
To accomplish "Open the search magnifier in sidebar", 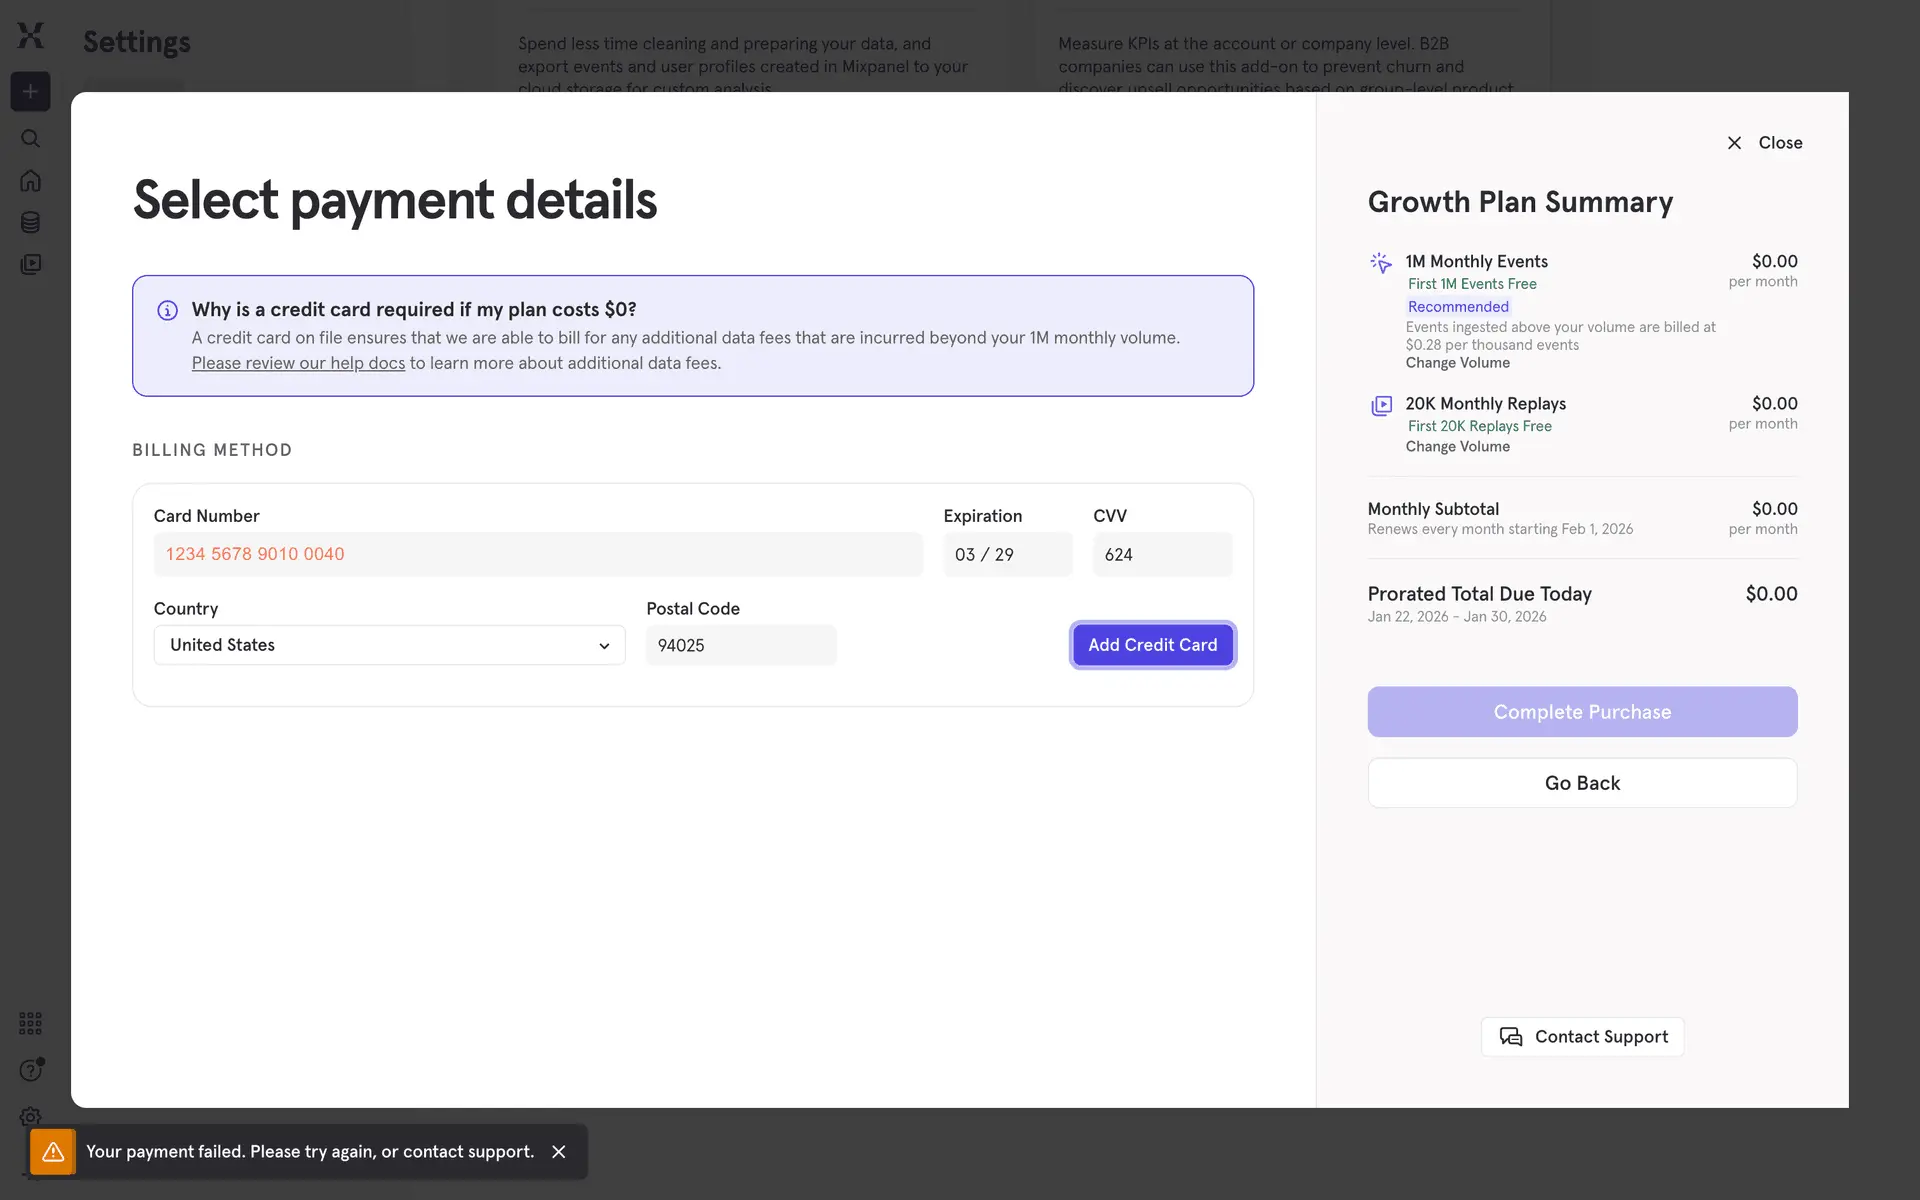I will [30, 139].
